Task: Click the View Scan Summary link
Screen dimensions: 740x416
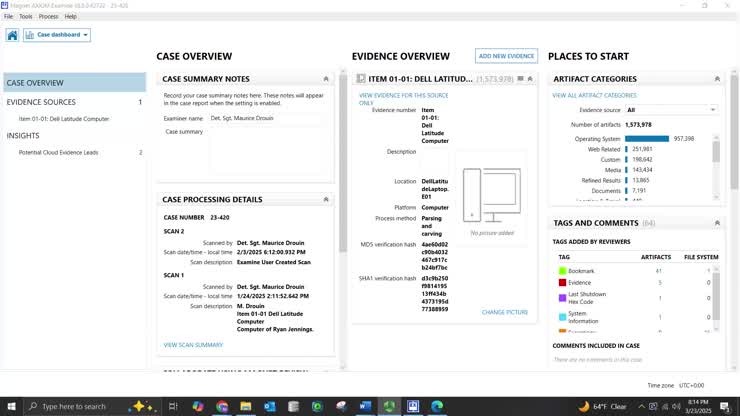Action: point(193,345)
